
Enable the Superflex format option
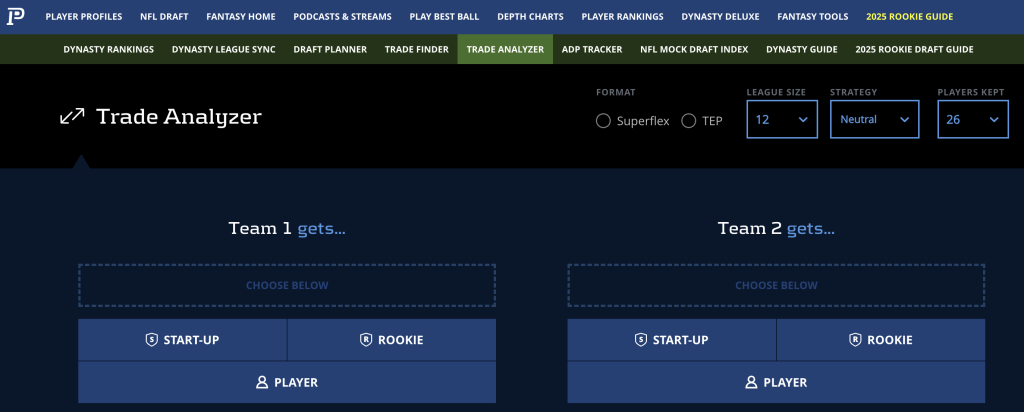point(603,121)
